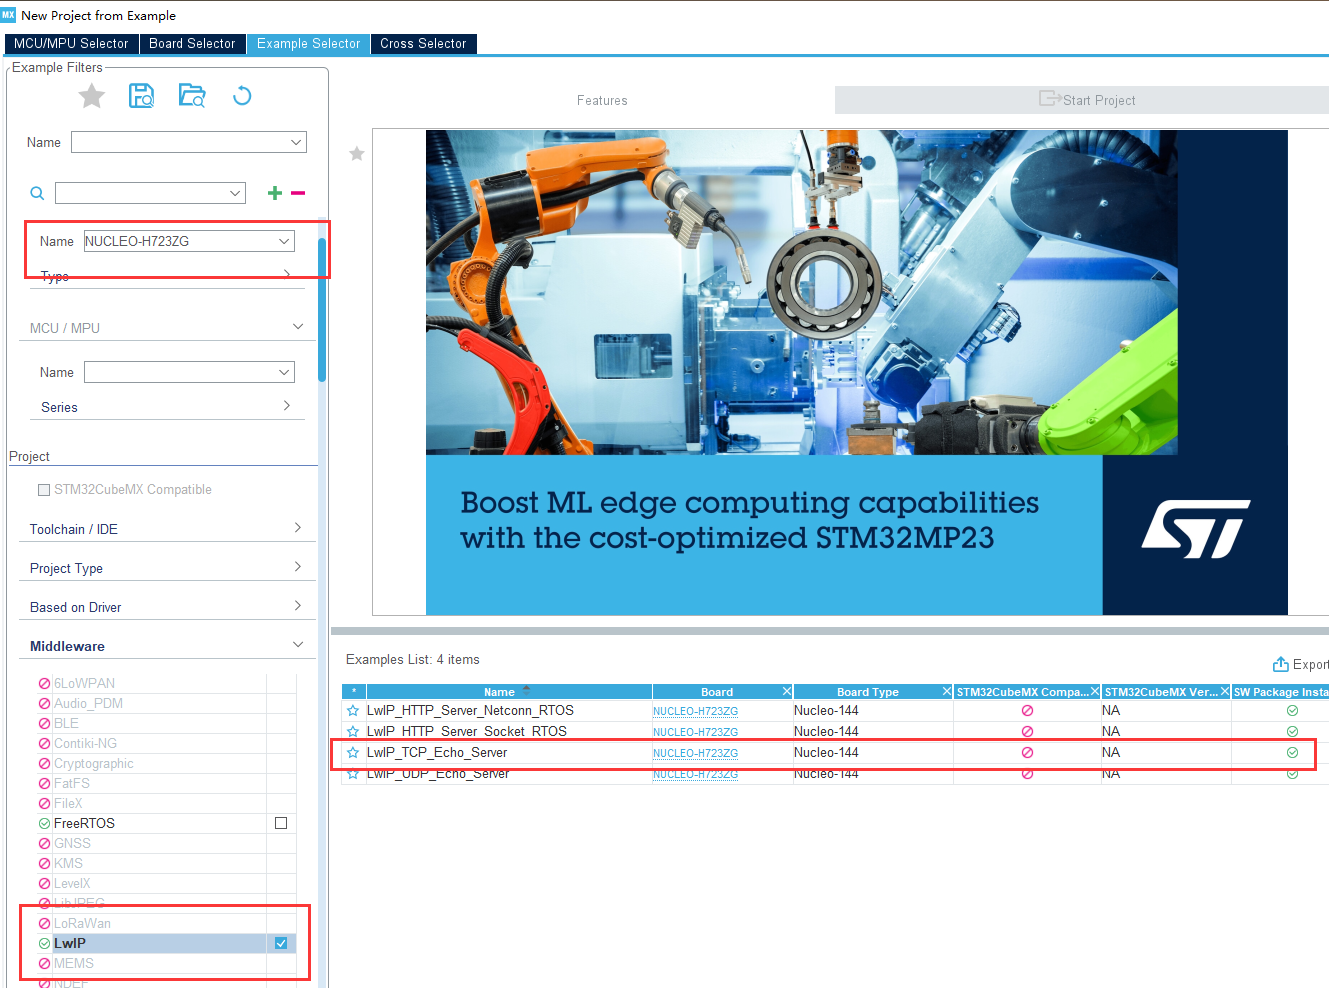Switch to Cross Selector tab
The image size is (1329, 988).
(x=423, y=44)
